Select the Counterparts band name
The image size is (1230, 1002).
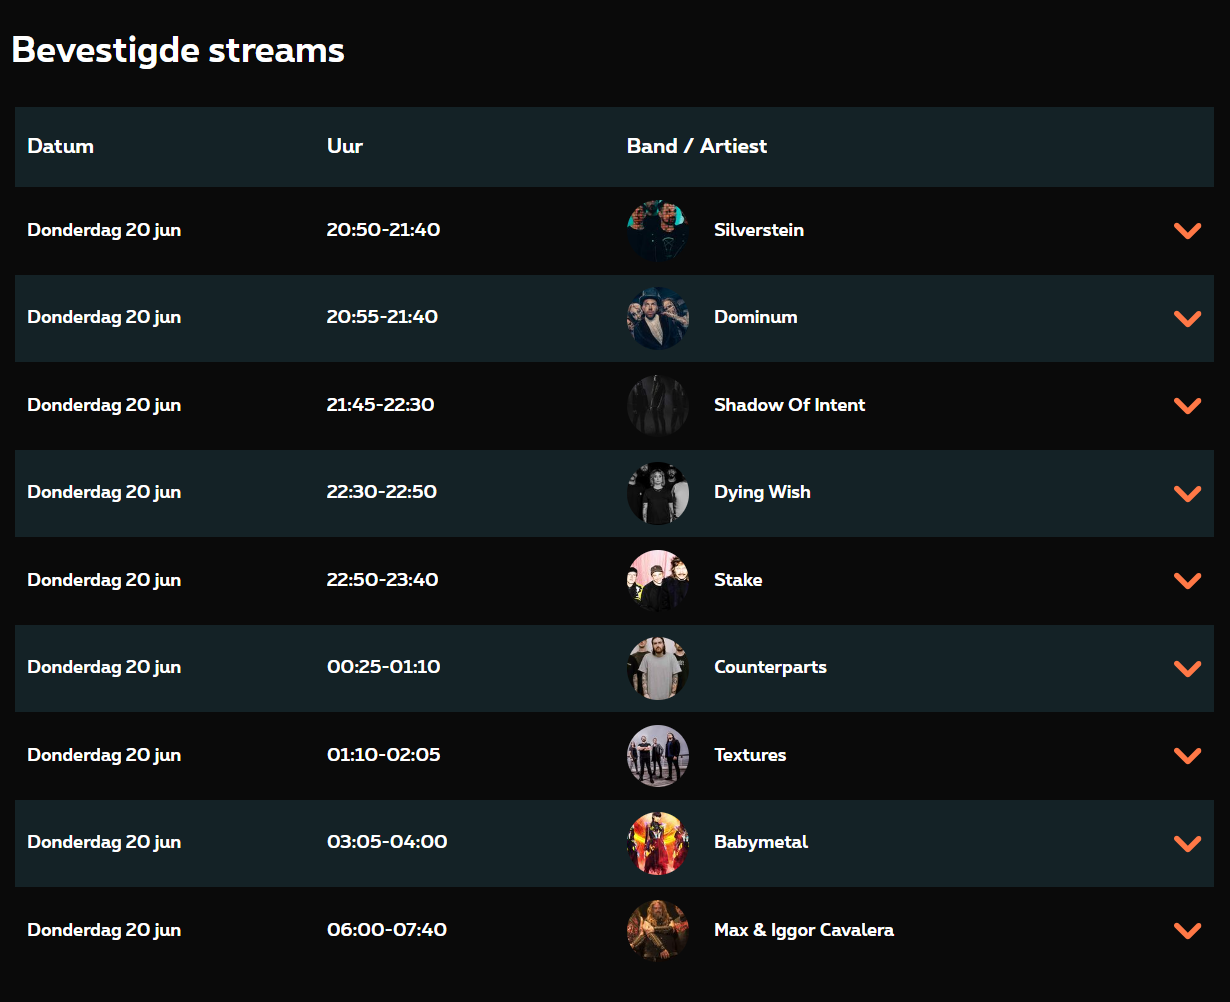point(770,667)
